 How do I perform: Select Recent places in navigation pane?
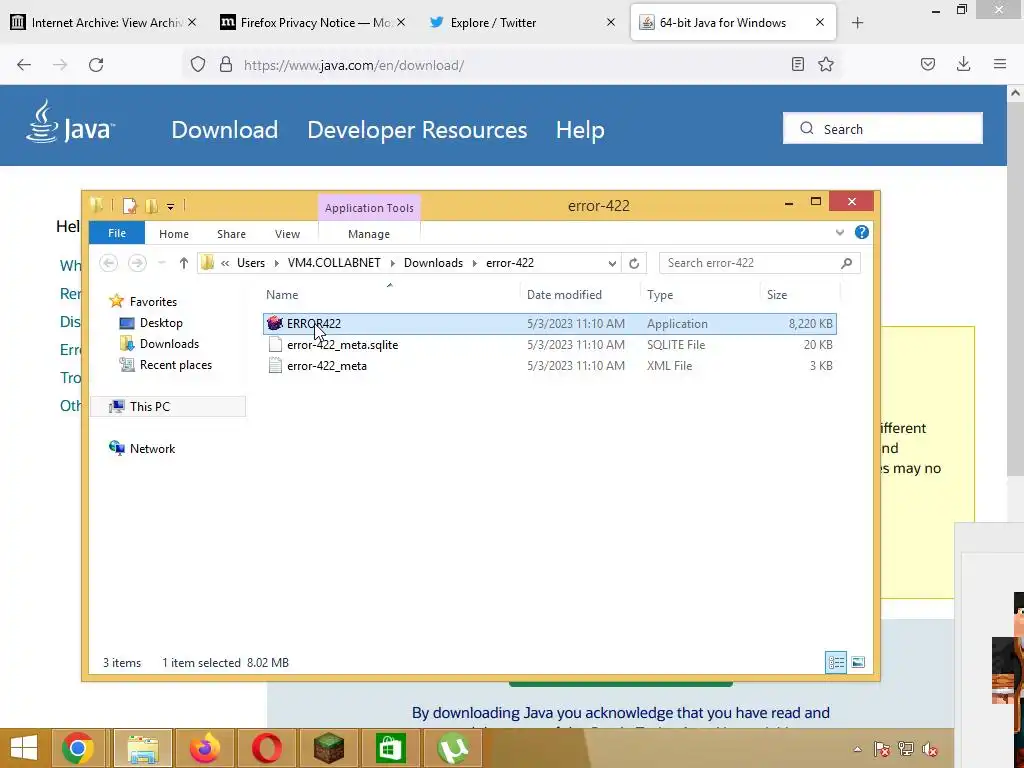pyautogui.click(x=176, y=365)
